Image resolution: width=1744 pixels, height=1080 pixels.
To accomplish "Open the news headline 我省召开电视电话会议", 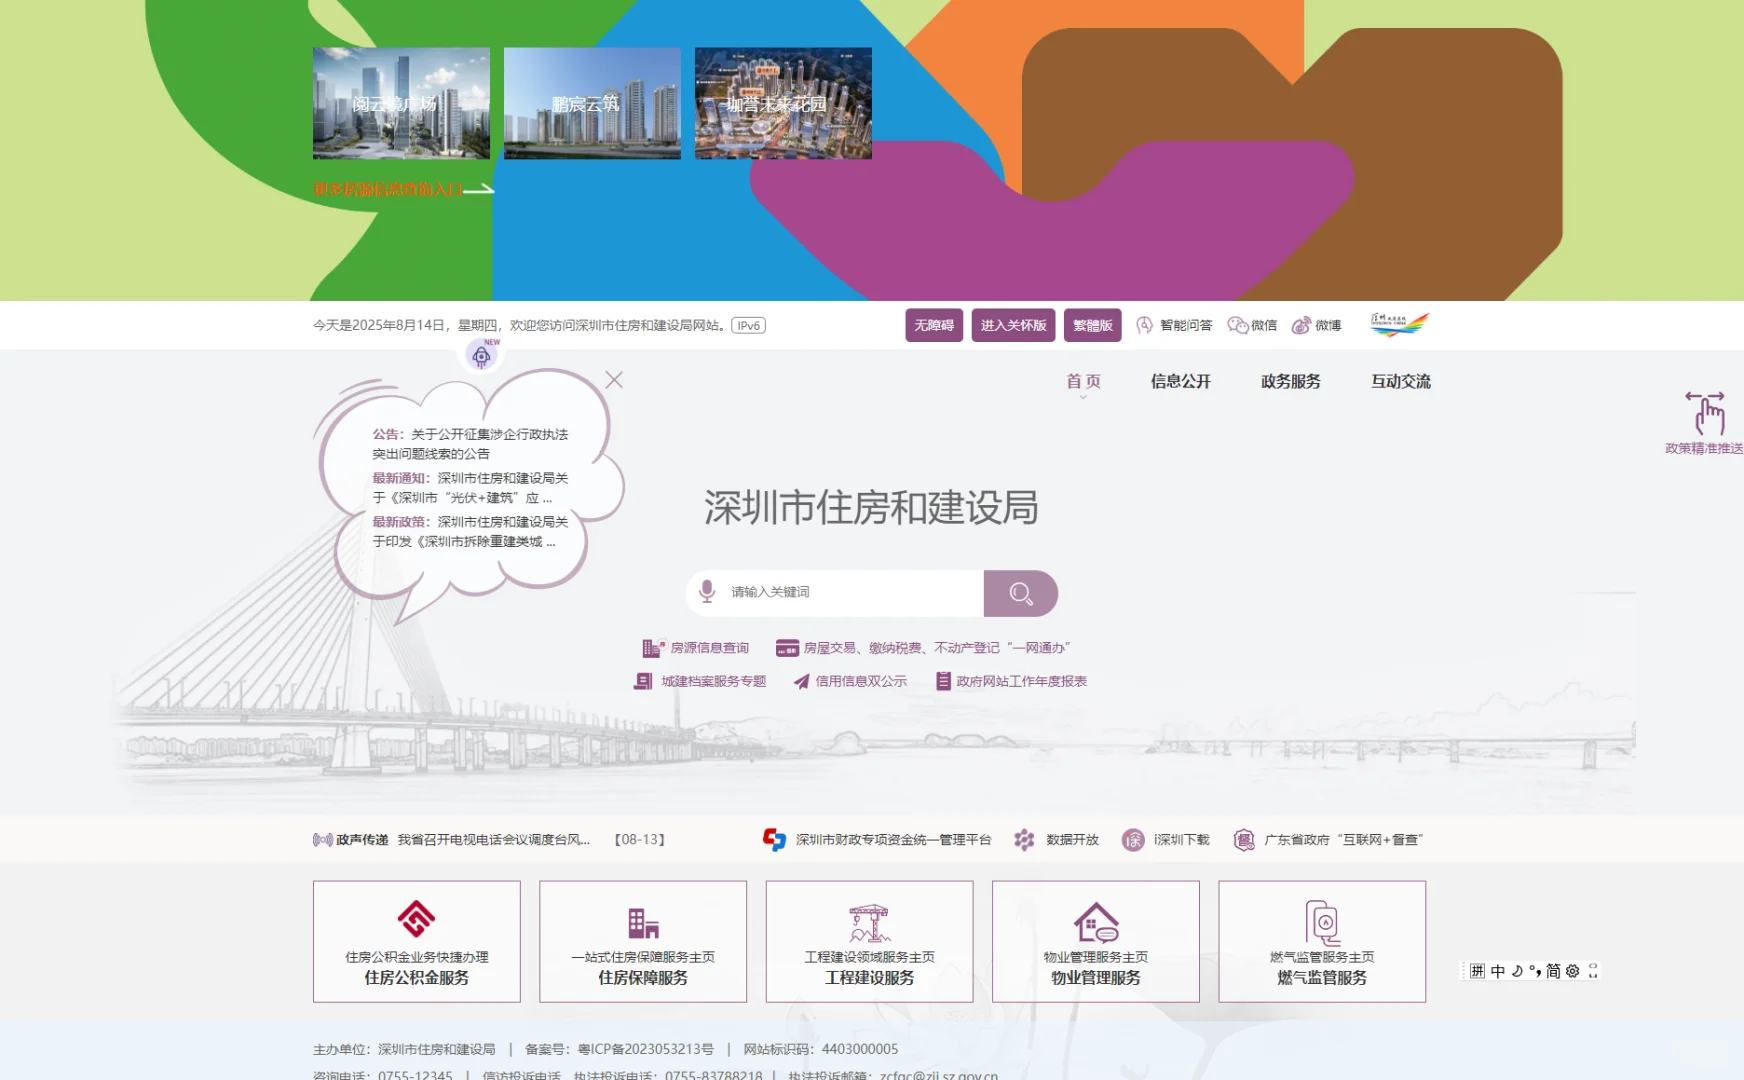I will point(494,840).
